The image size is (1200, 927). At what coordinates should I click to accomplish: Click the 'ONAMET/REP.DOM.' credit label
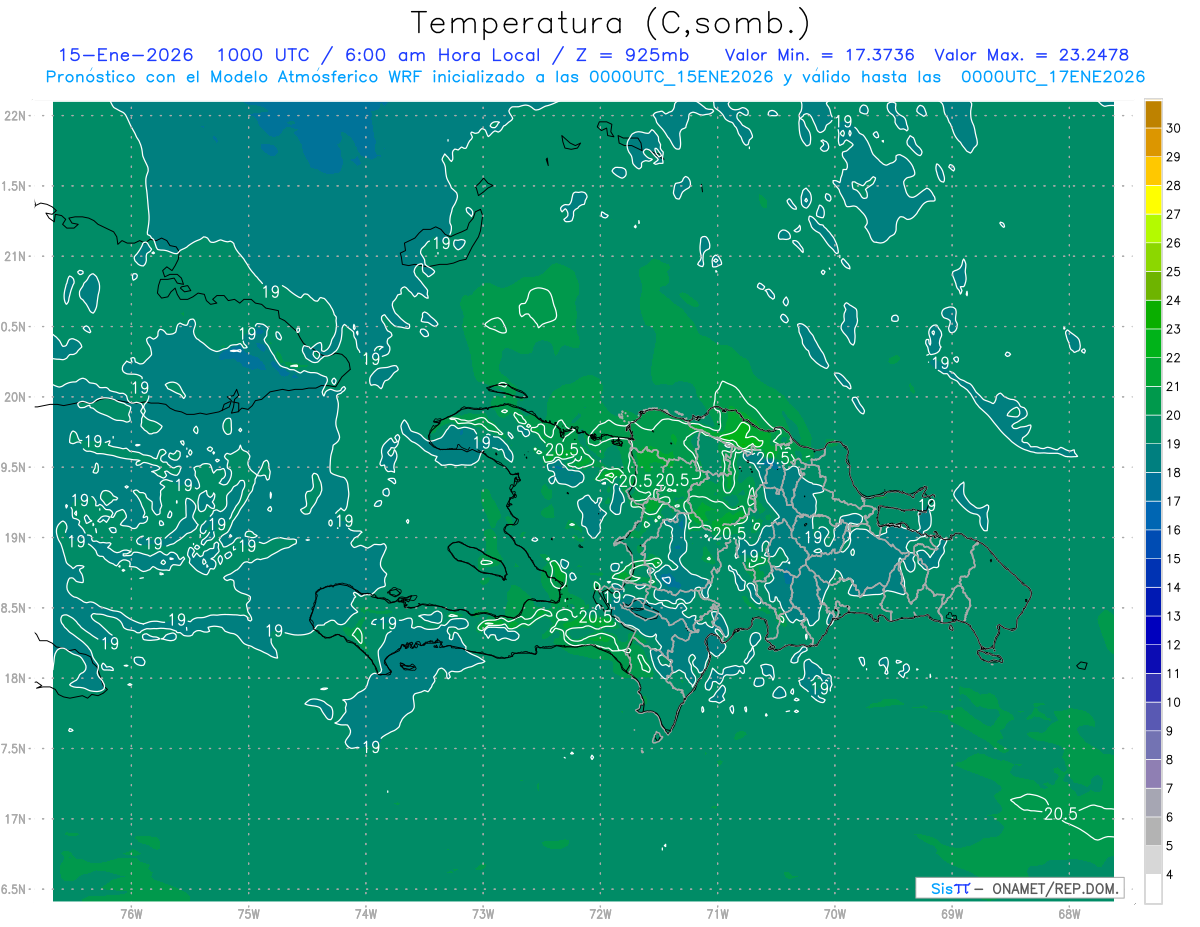tap(1055, 888)
